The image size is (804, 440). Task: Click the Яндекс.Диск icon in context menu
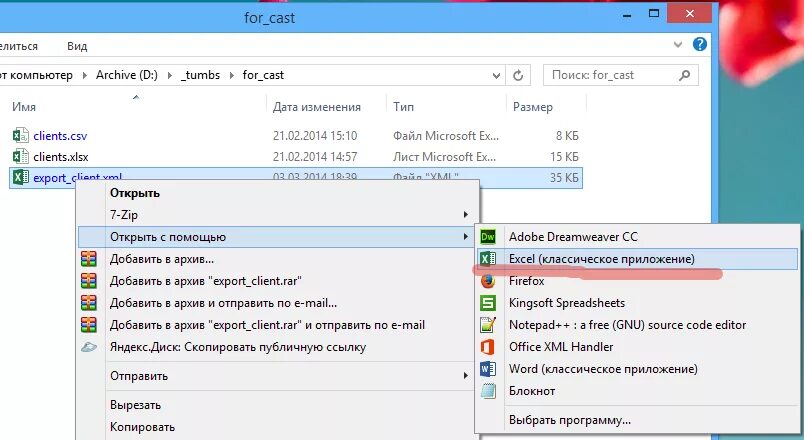[89, 347]
